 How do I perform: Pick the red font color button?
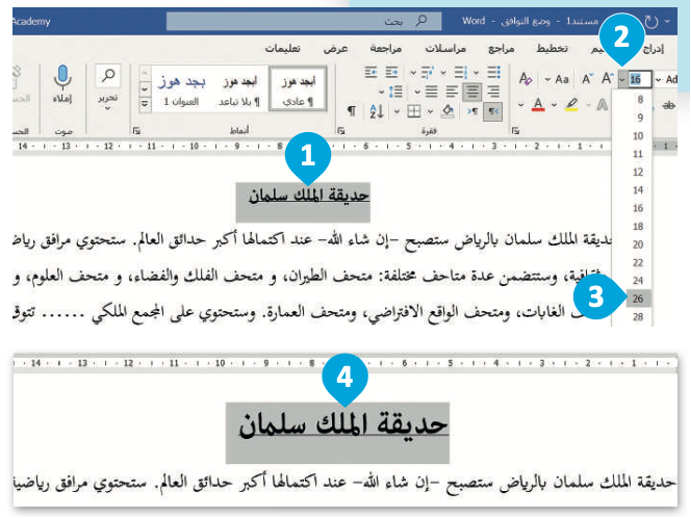point(538,105)
